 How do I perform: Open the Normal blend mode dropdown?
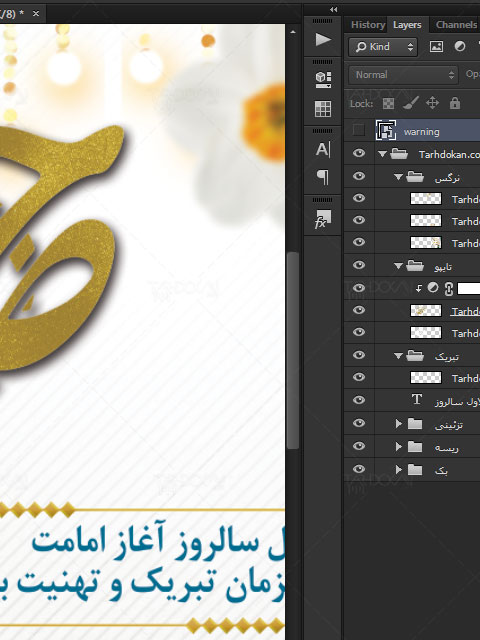(x=403, y=75)
